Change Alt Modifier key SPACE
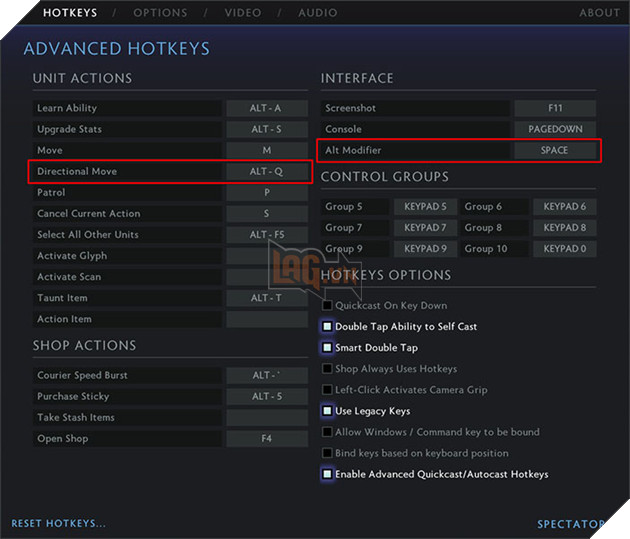 tap(555, 150)
